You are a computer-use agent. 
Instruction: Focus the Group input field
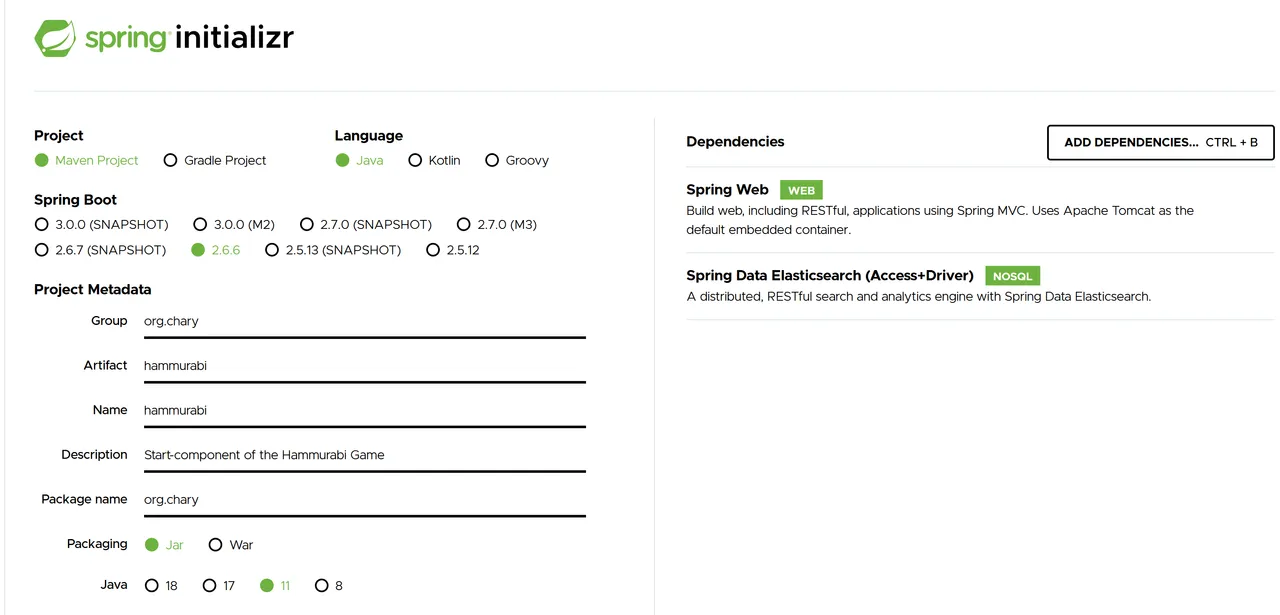pos(364,322)
